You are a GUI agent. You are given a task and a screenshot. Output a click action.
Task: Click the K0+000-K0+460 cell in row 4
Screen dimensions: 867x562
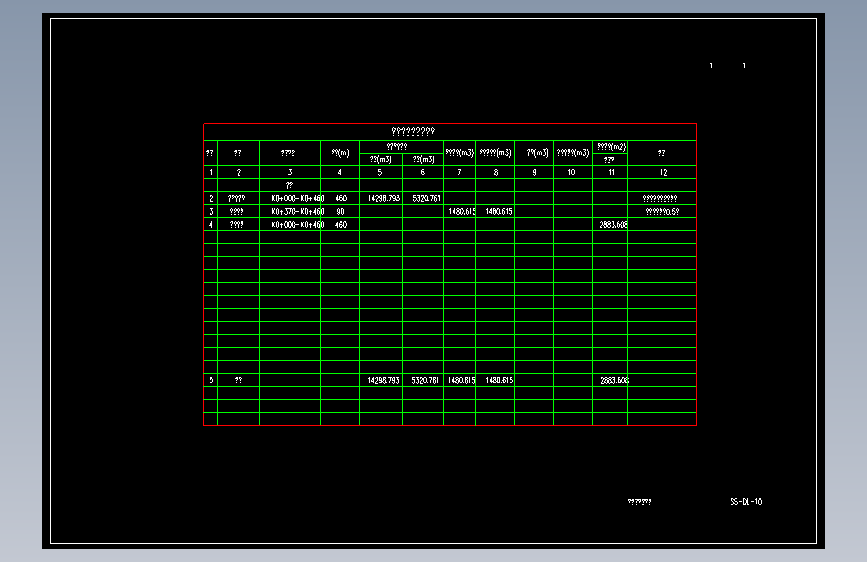(x=297, y=225)
